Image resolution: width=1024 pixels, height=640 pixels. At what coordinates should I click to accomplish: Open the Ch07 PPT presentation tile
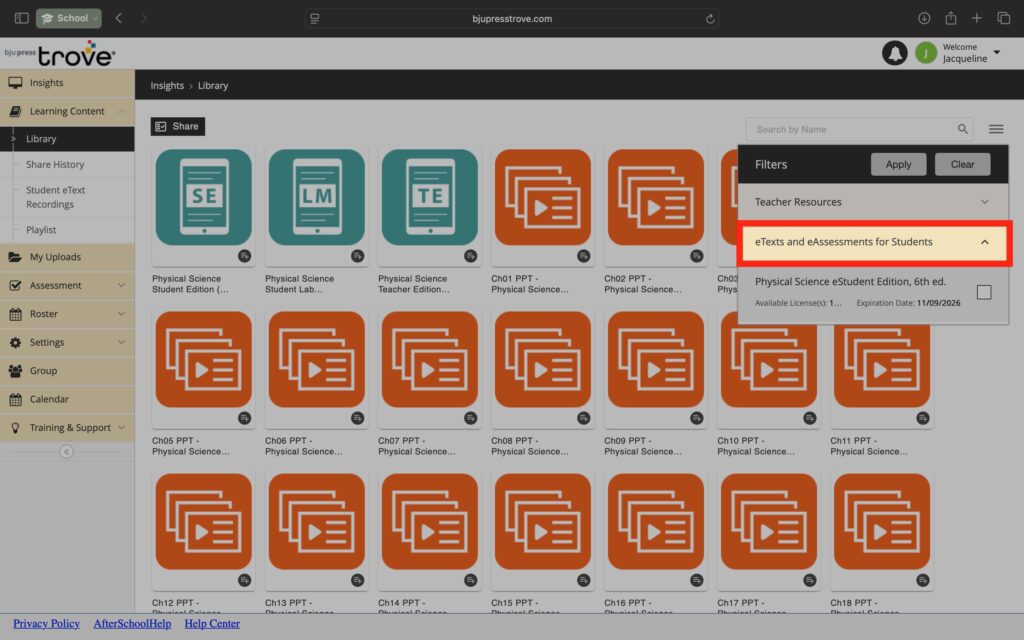pyautogui.click(x=430, y=359)
